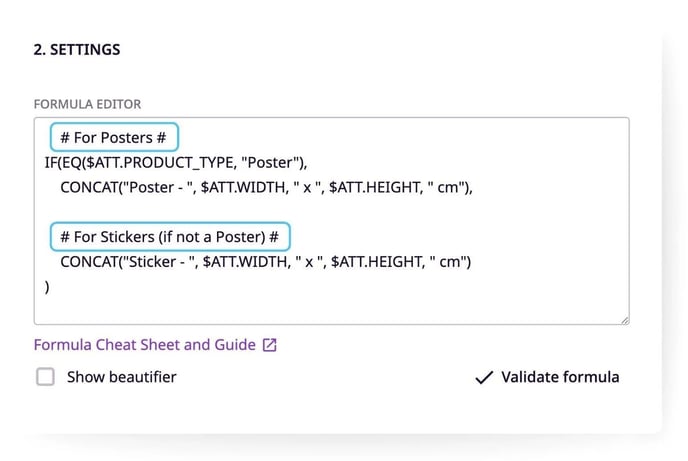Image resolution: width=688 pixels, height=461 pixels.
Task: Click the CONCAT("Poster - " formula line
Action: (x=266, y=187)
